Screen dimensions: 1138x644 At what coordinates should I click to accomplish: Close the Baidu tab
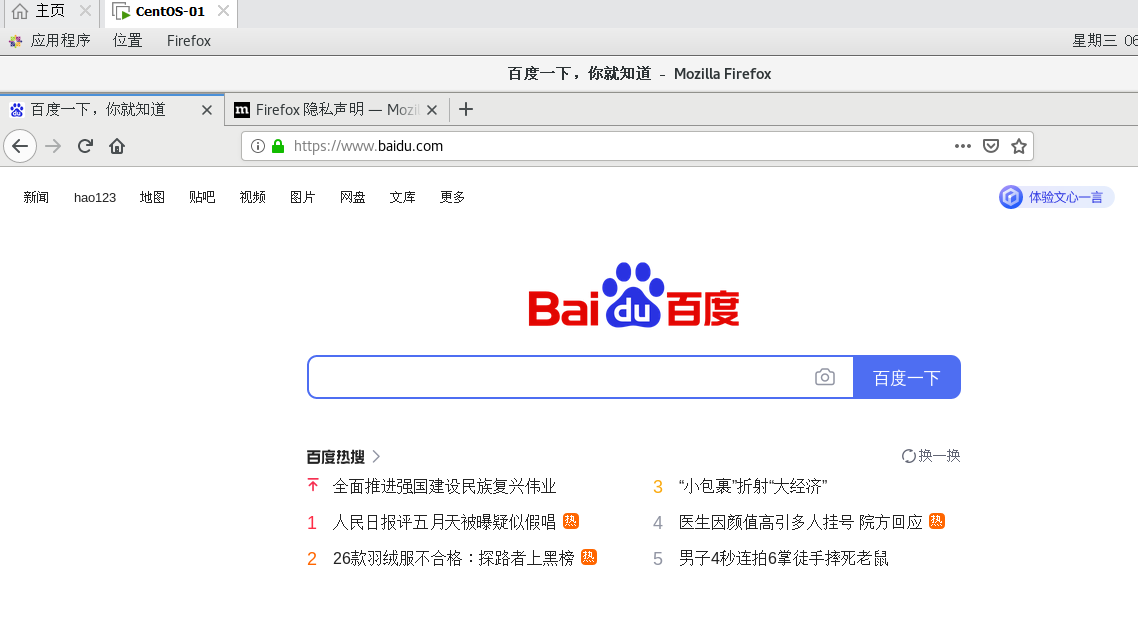[x=207, y=110]
